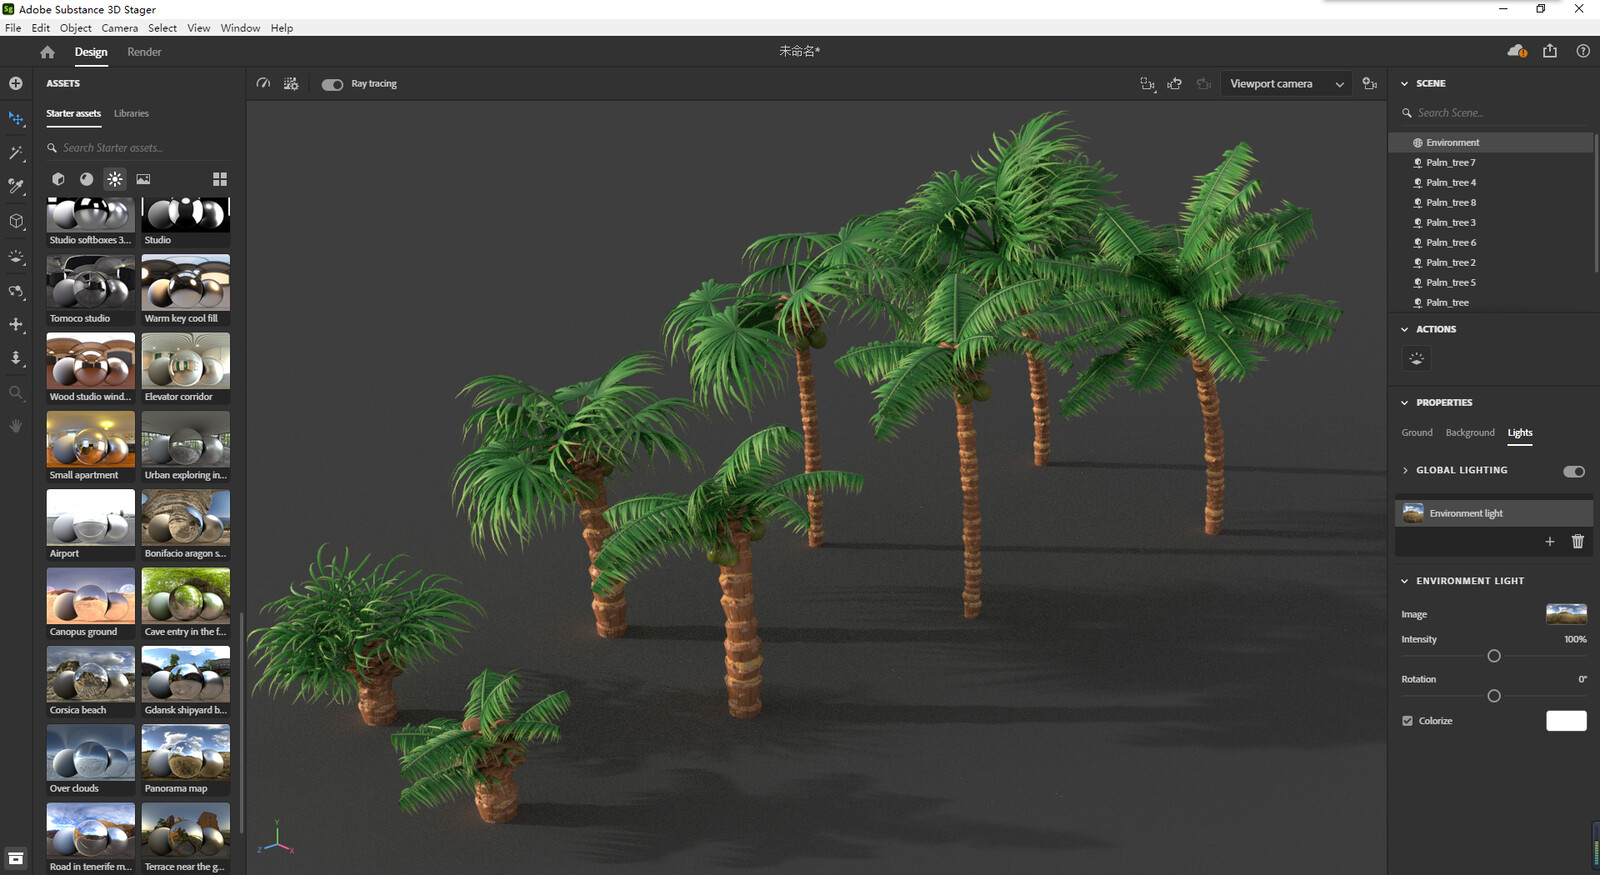Click the cloud sync warning icon
The height and width of the screenshot is (875, 1600).
[1517, 51]
